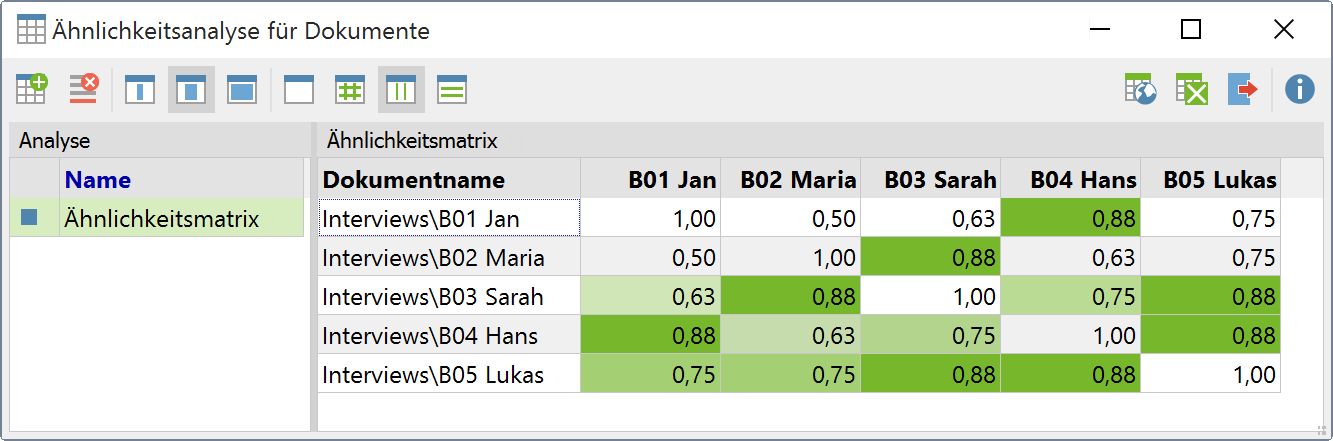
Task: Switch to narrow column width
Action: [140, 90]
